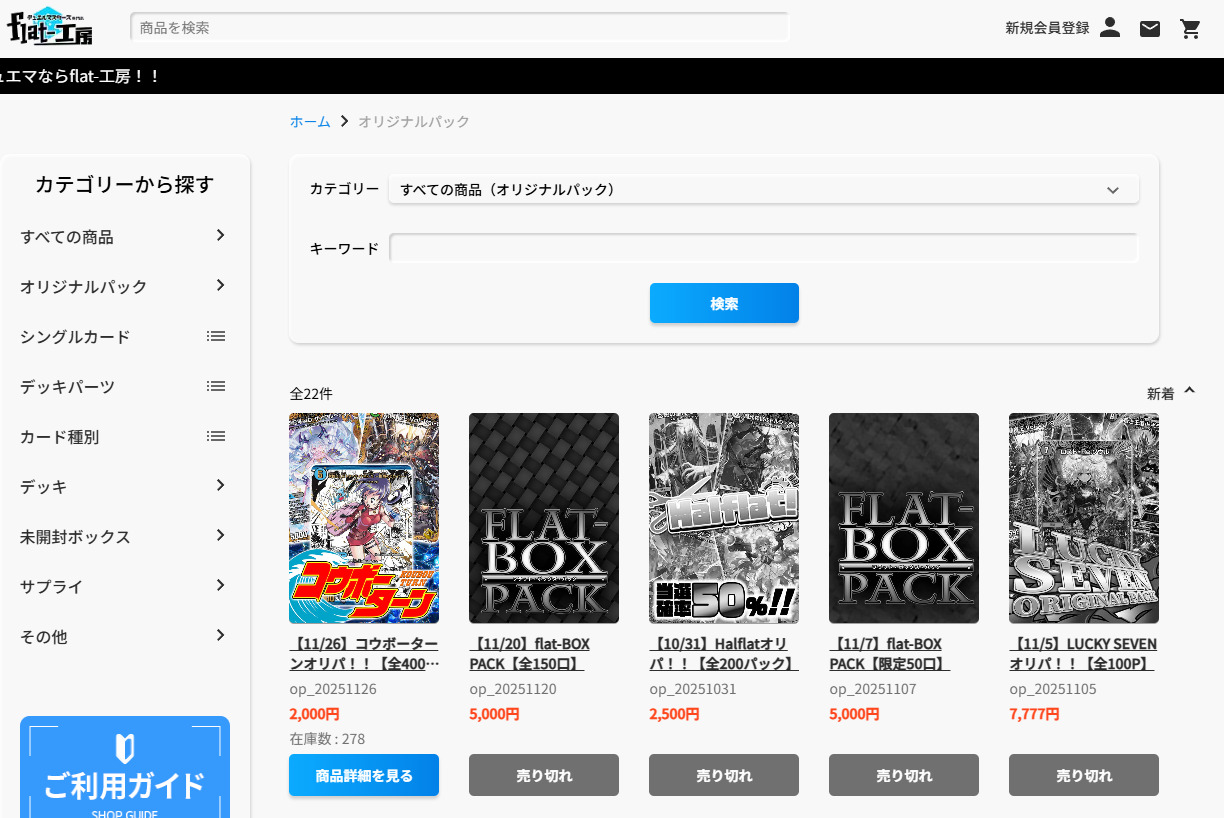Open the shopping cart icon

1190,28
